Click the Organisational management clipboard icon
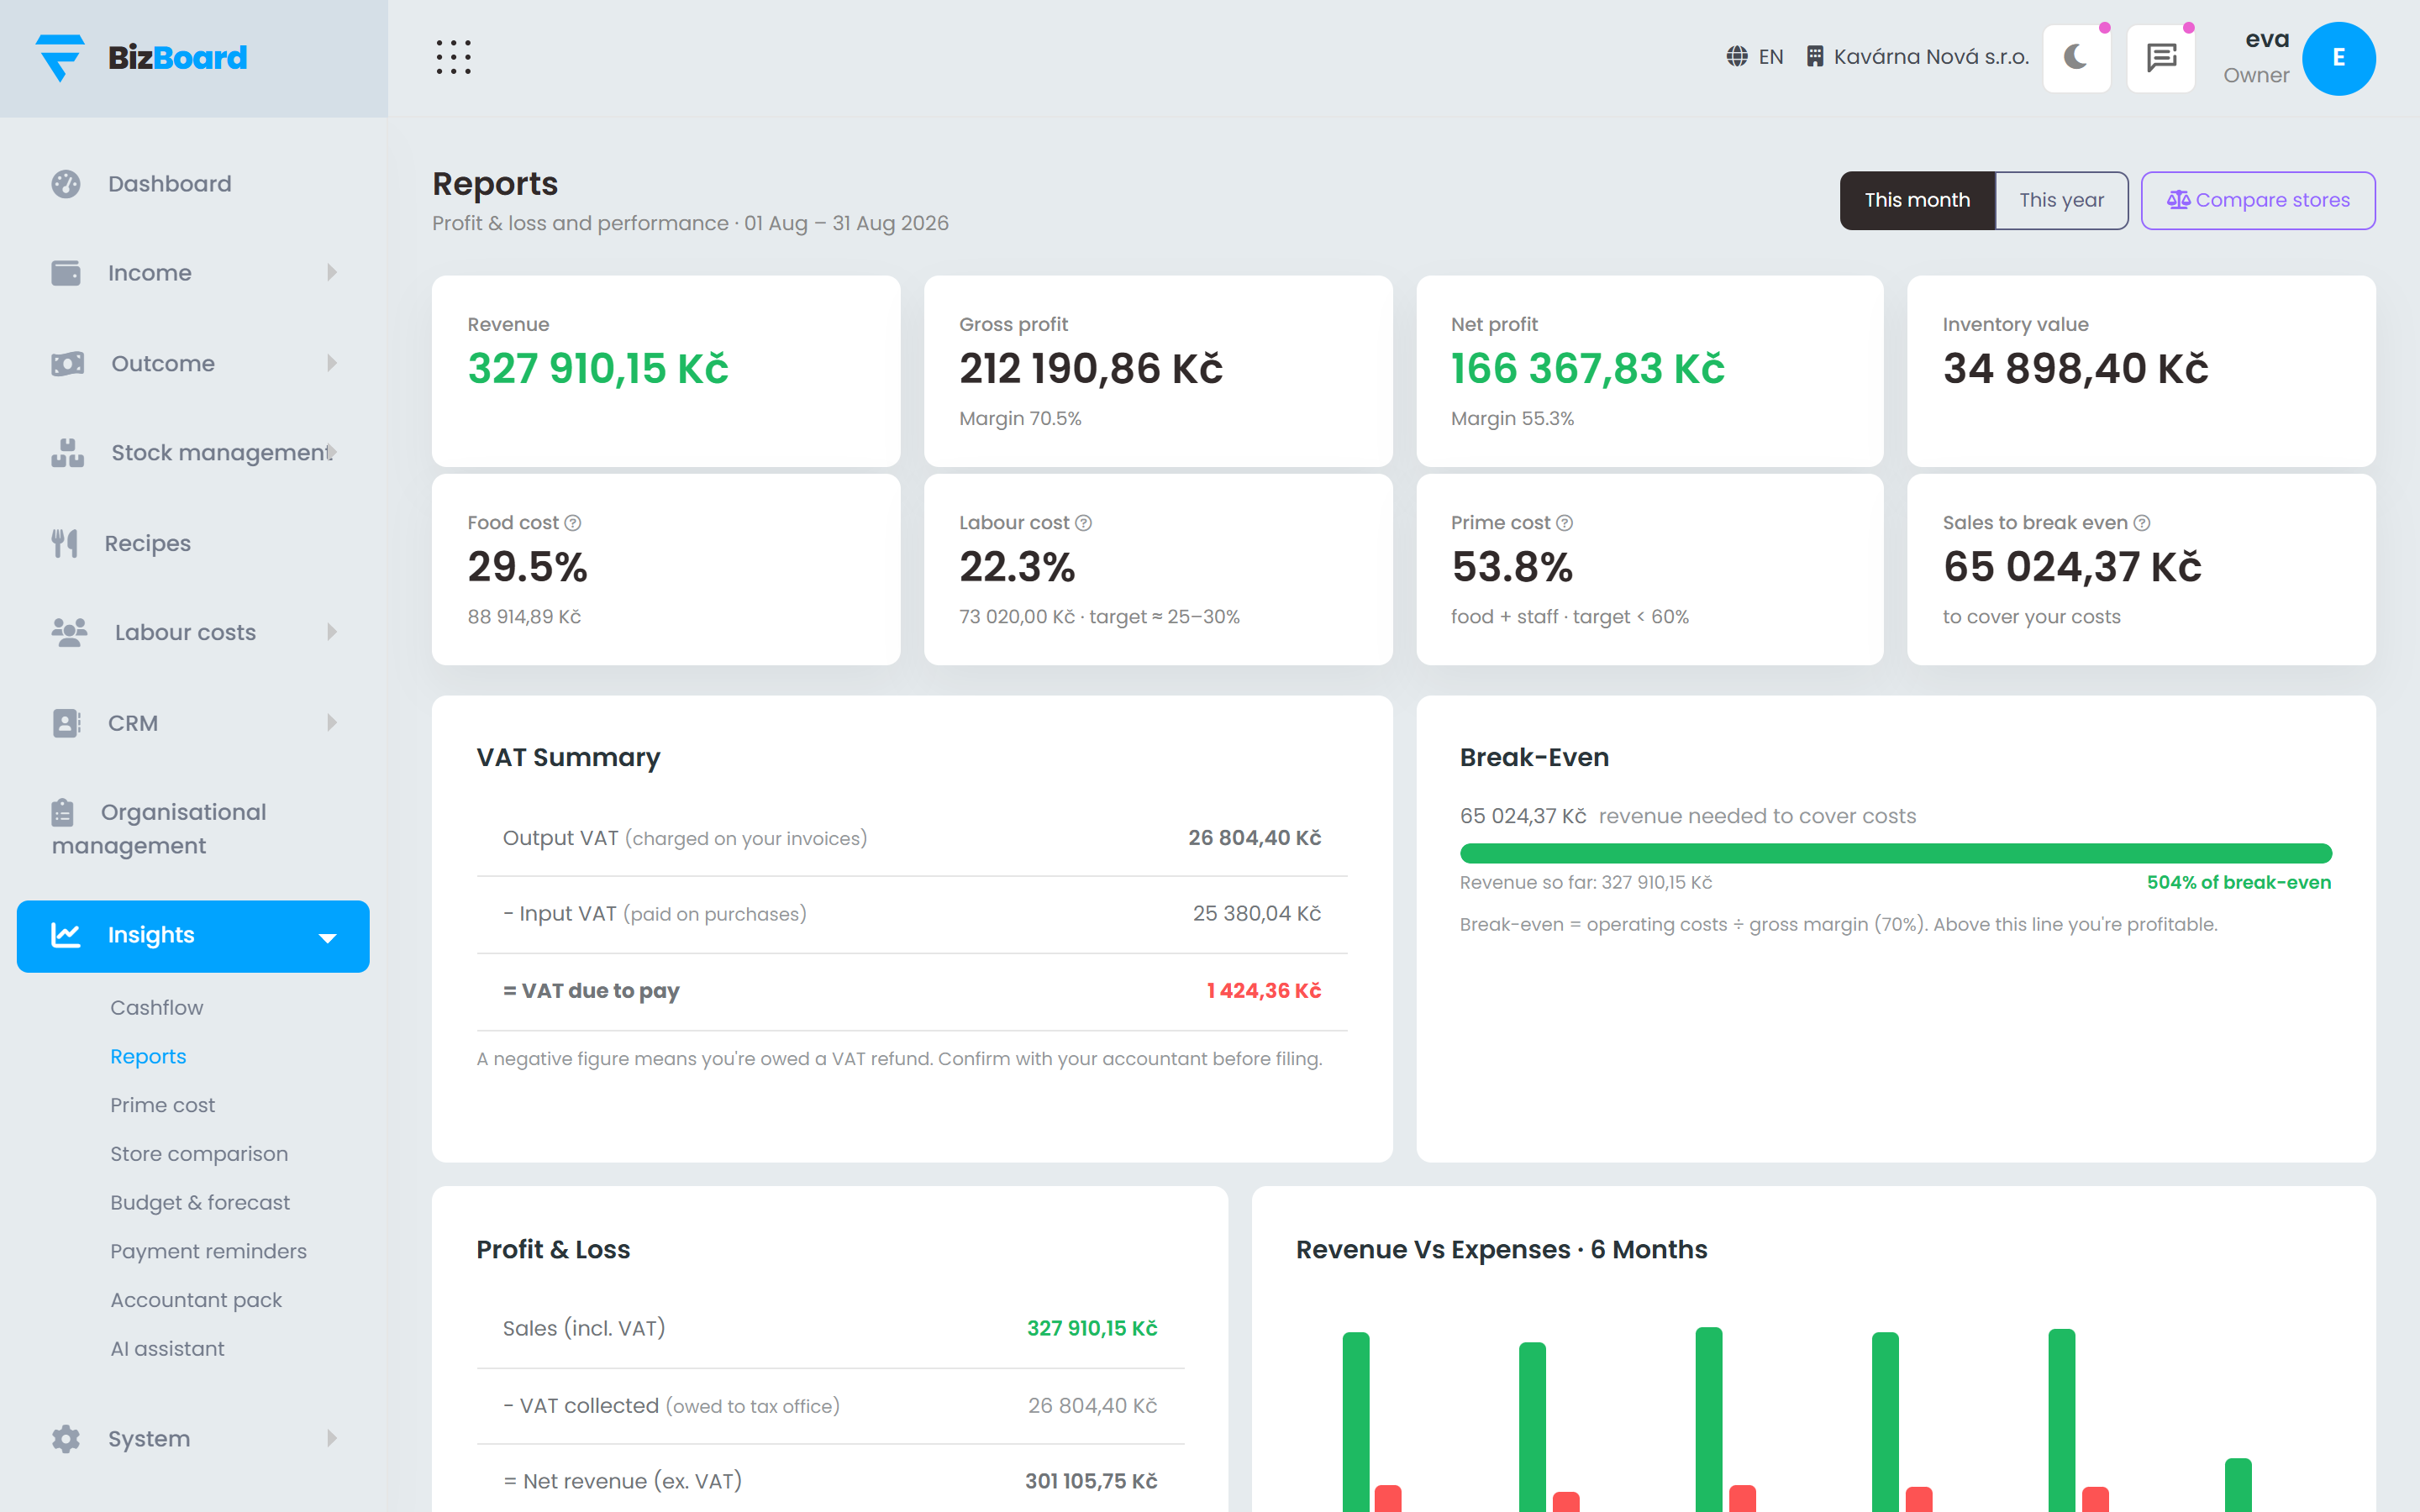 (x=63, y=812)
